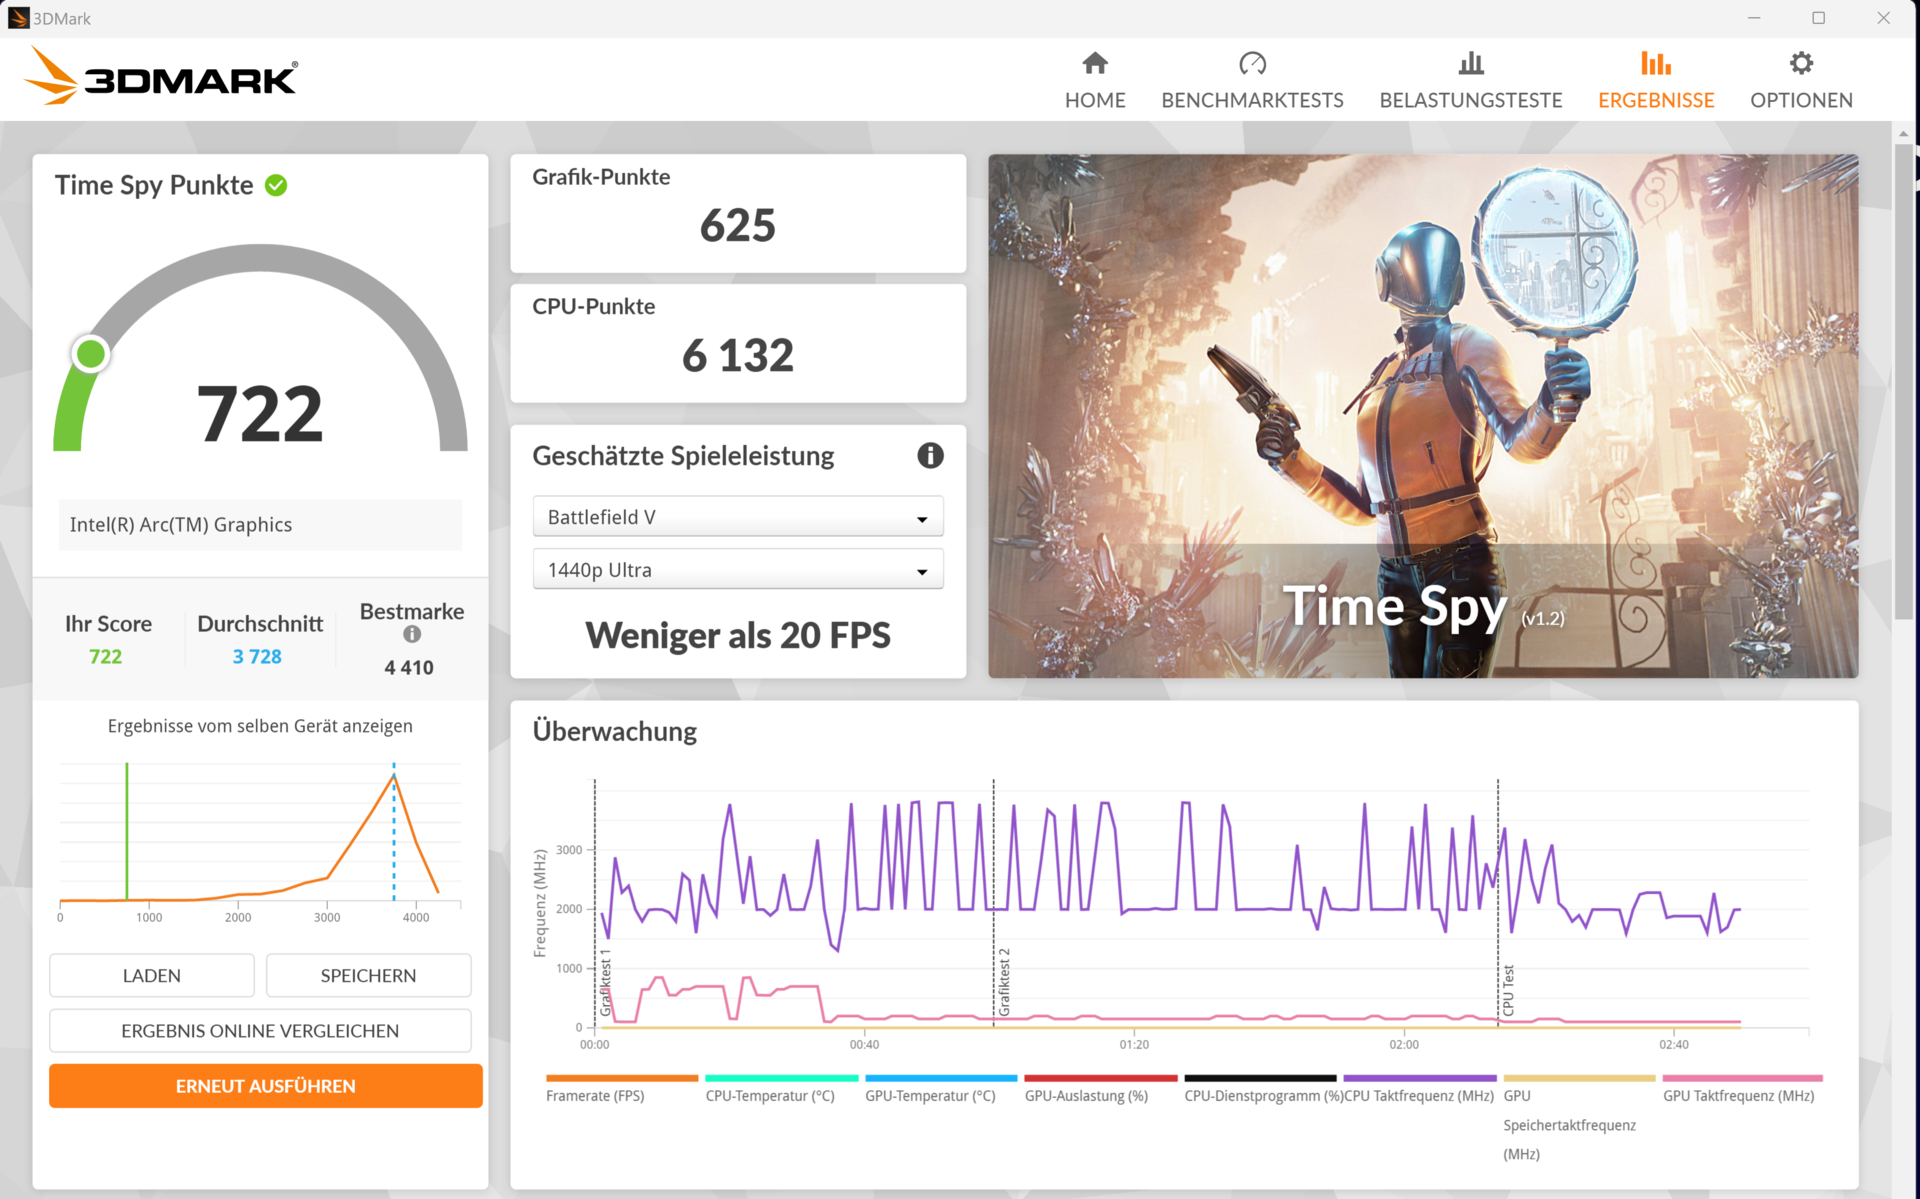Expand the 1440p Ultra resolution dropdown

tap(738, 570)
